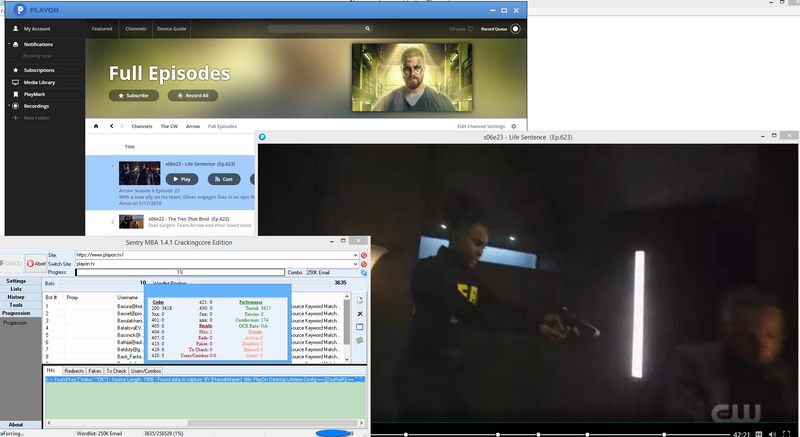Open the Lists section in Sentry MBA
Image resolution: width=800 pixels, height=437 pixels.
pyautogui.click(x=16, y=289)
